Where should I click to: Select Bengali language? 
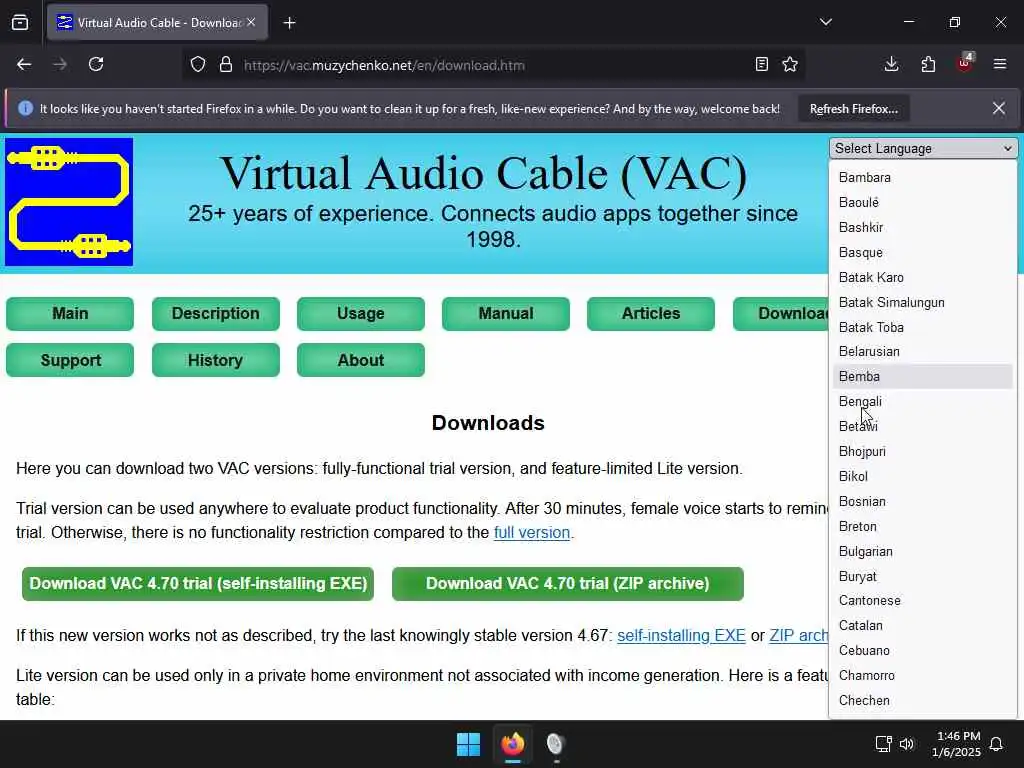(923, 402)
